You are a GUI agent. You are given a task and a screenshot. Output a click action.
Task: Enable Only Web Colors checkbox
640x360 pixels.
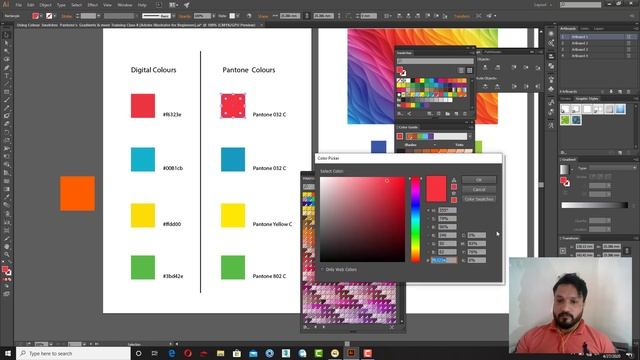coord(322,269)
